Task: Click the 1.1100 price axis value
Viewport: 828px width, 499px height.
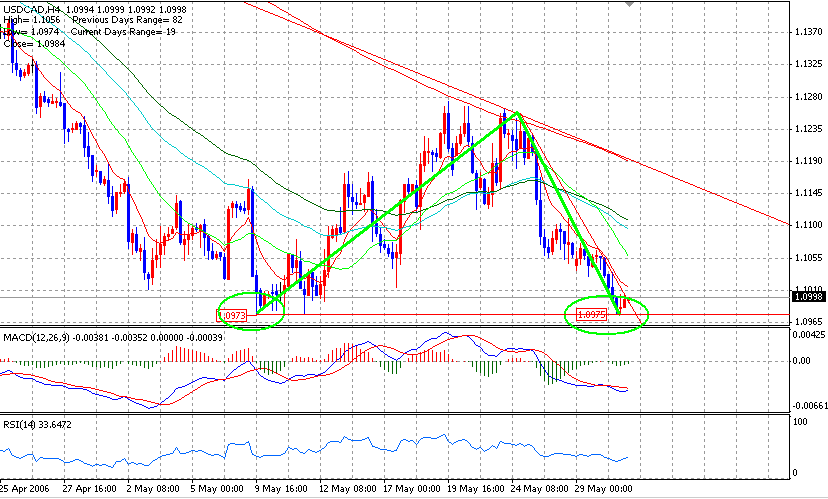Action: coord(808,225)
